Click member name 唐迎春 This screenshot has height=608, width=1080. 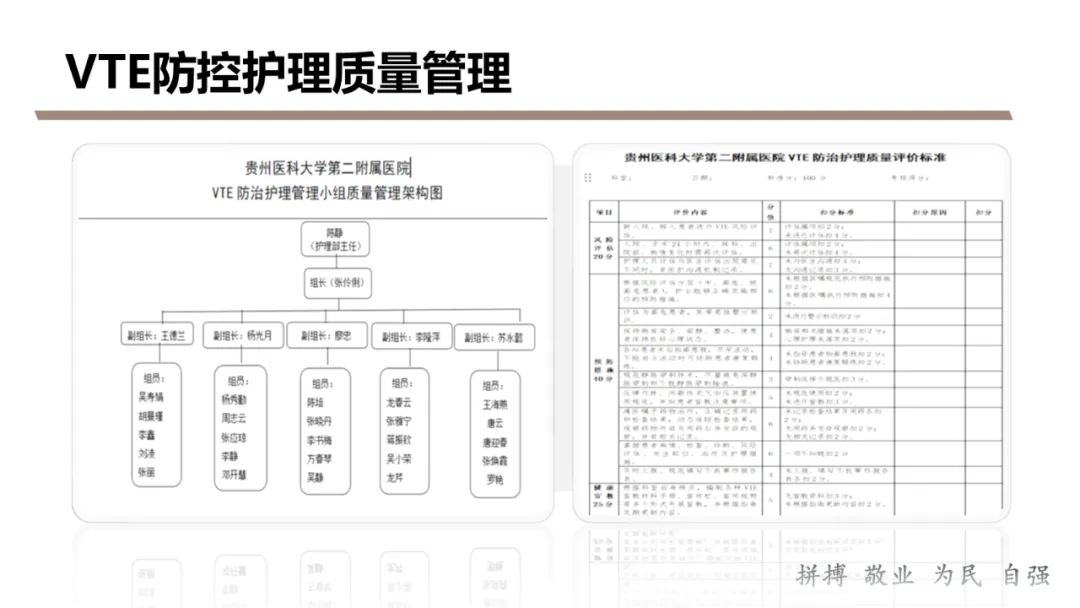(x=495, y=442)
